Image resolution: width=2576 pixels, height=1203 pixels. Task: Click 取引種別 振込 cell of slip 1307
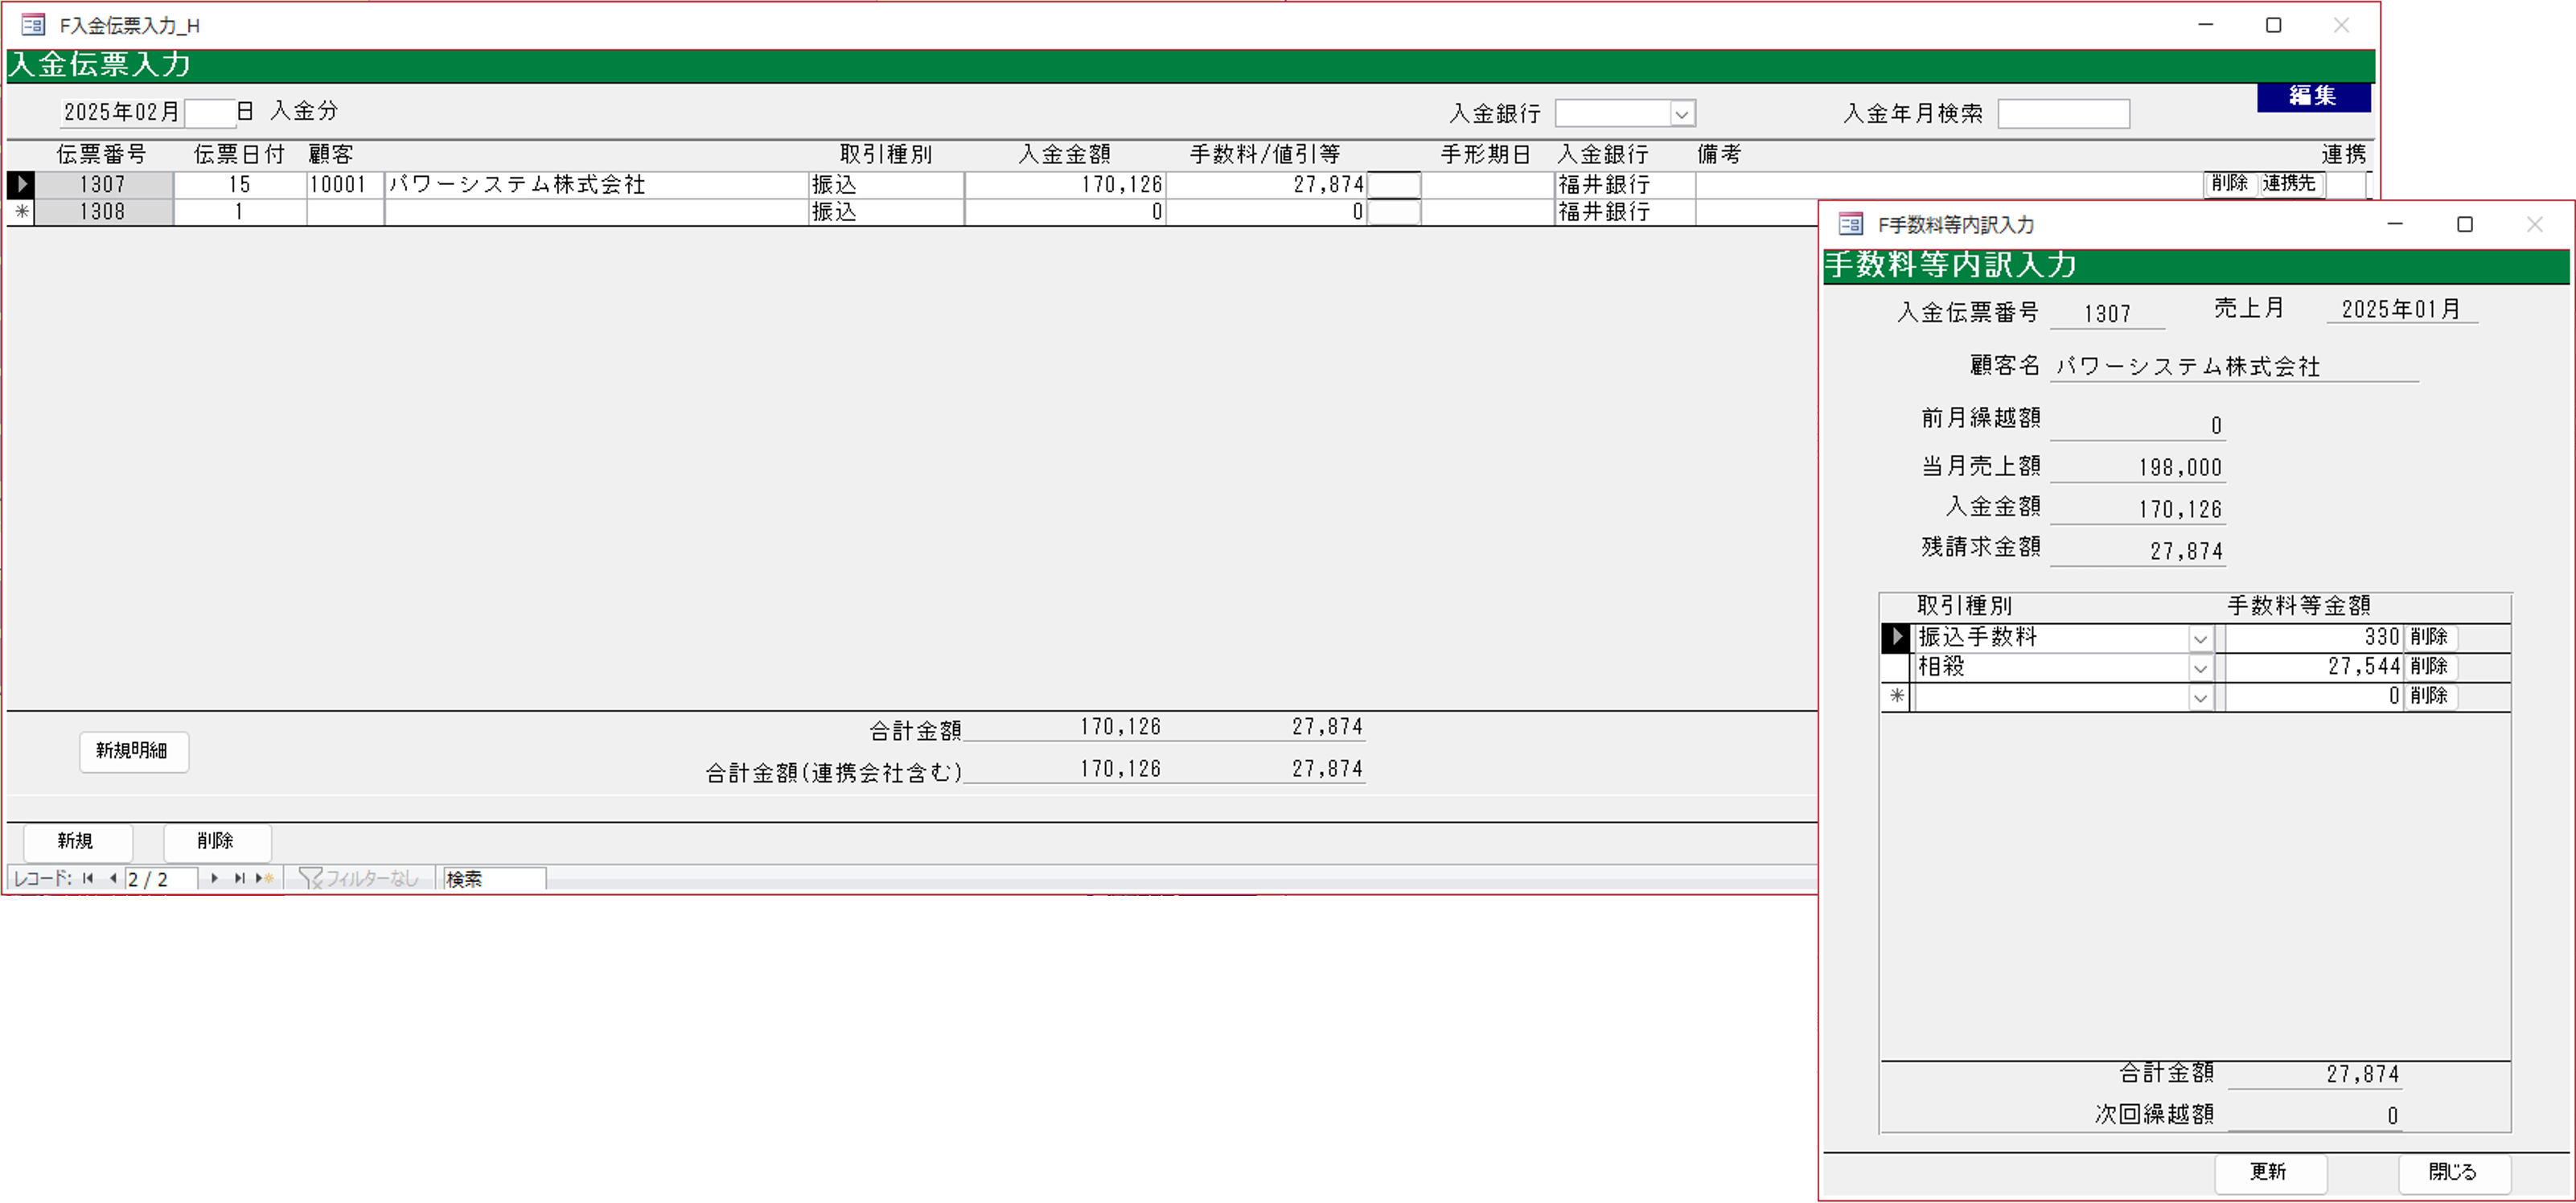coord(886,184)
